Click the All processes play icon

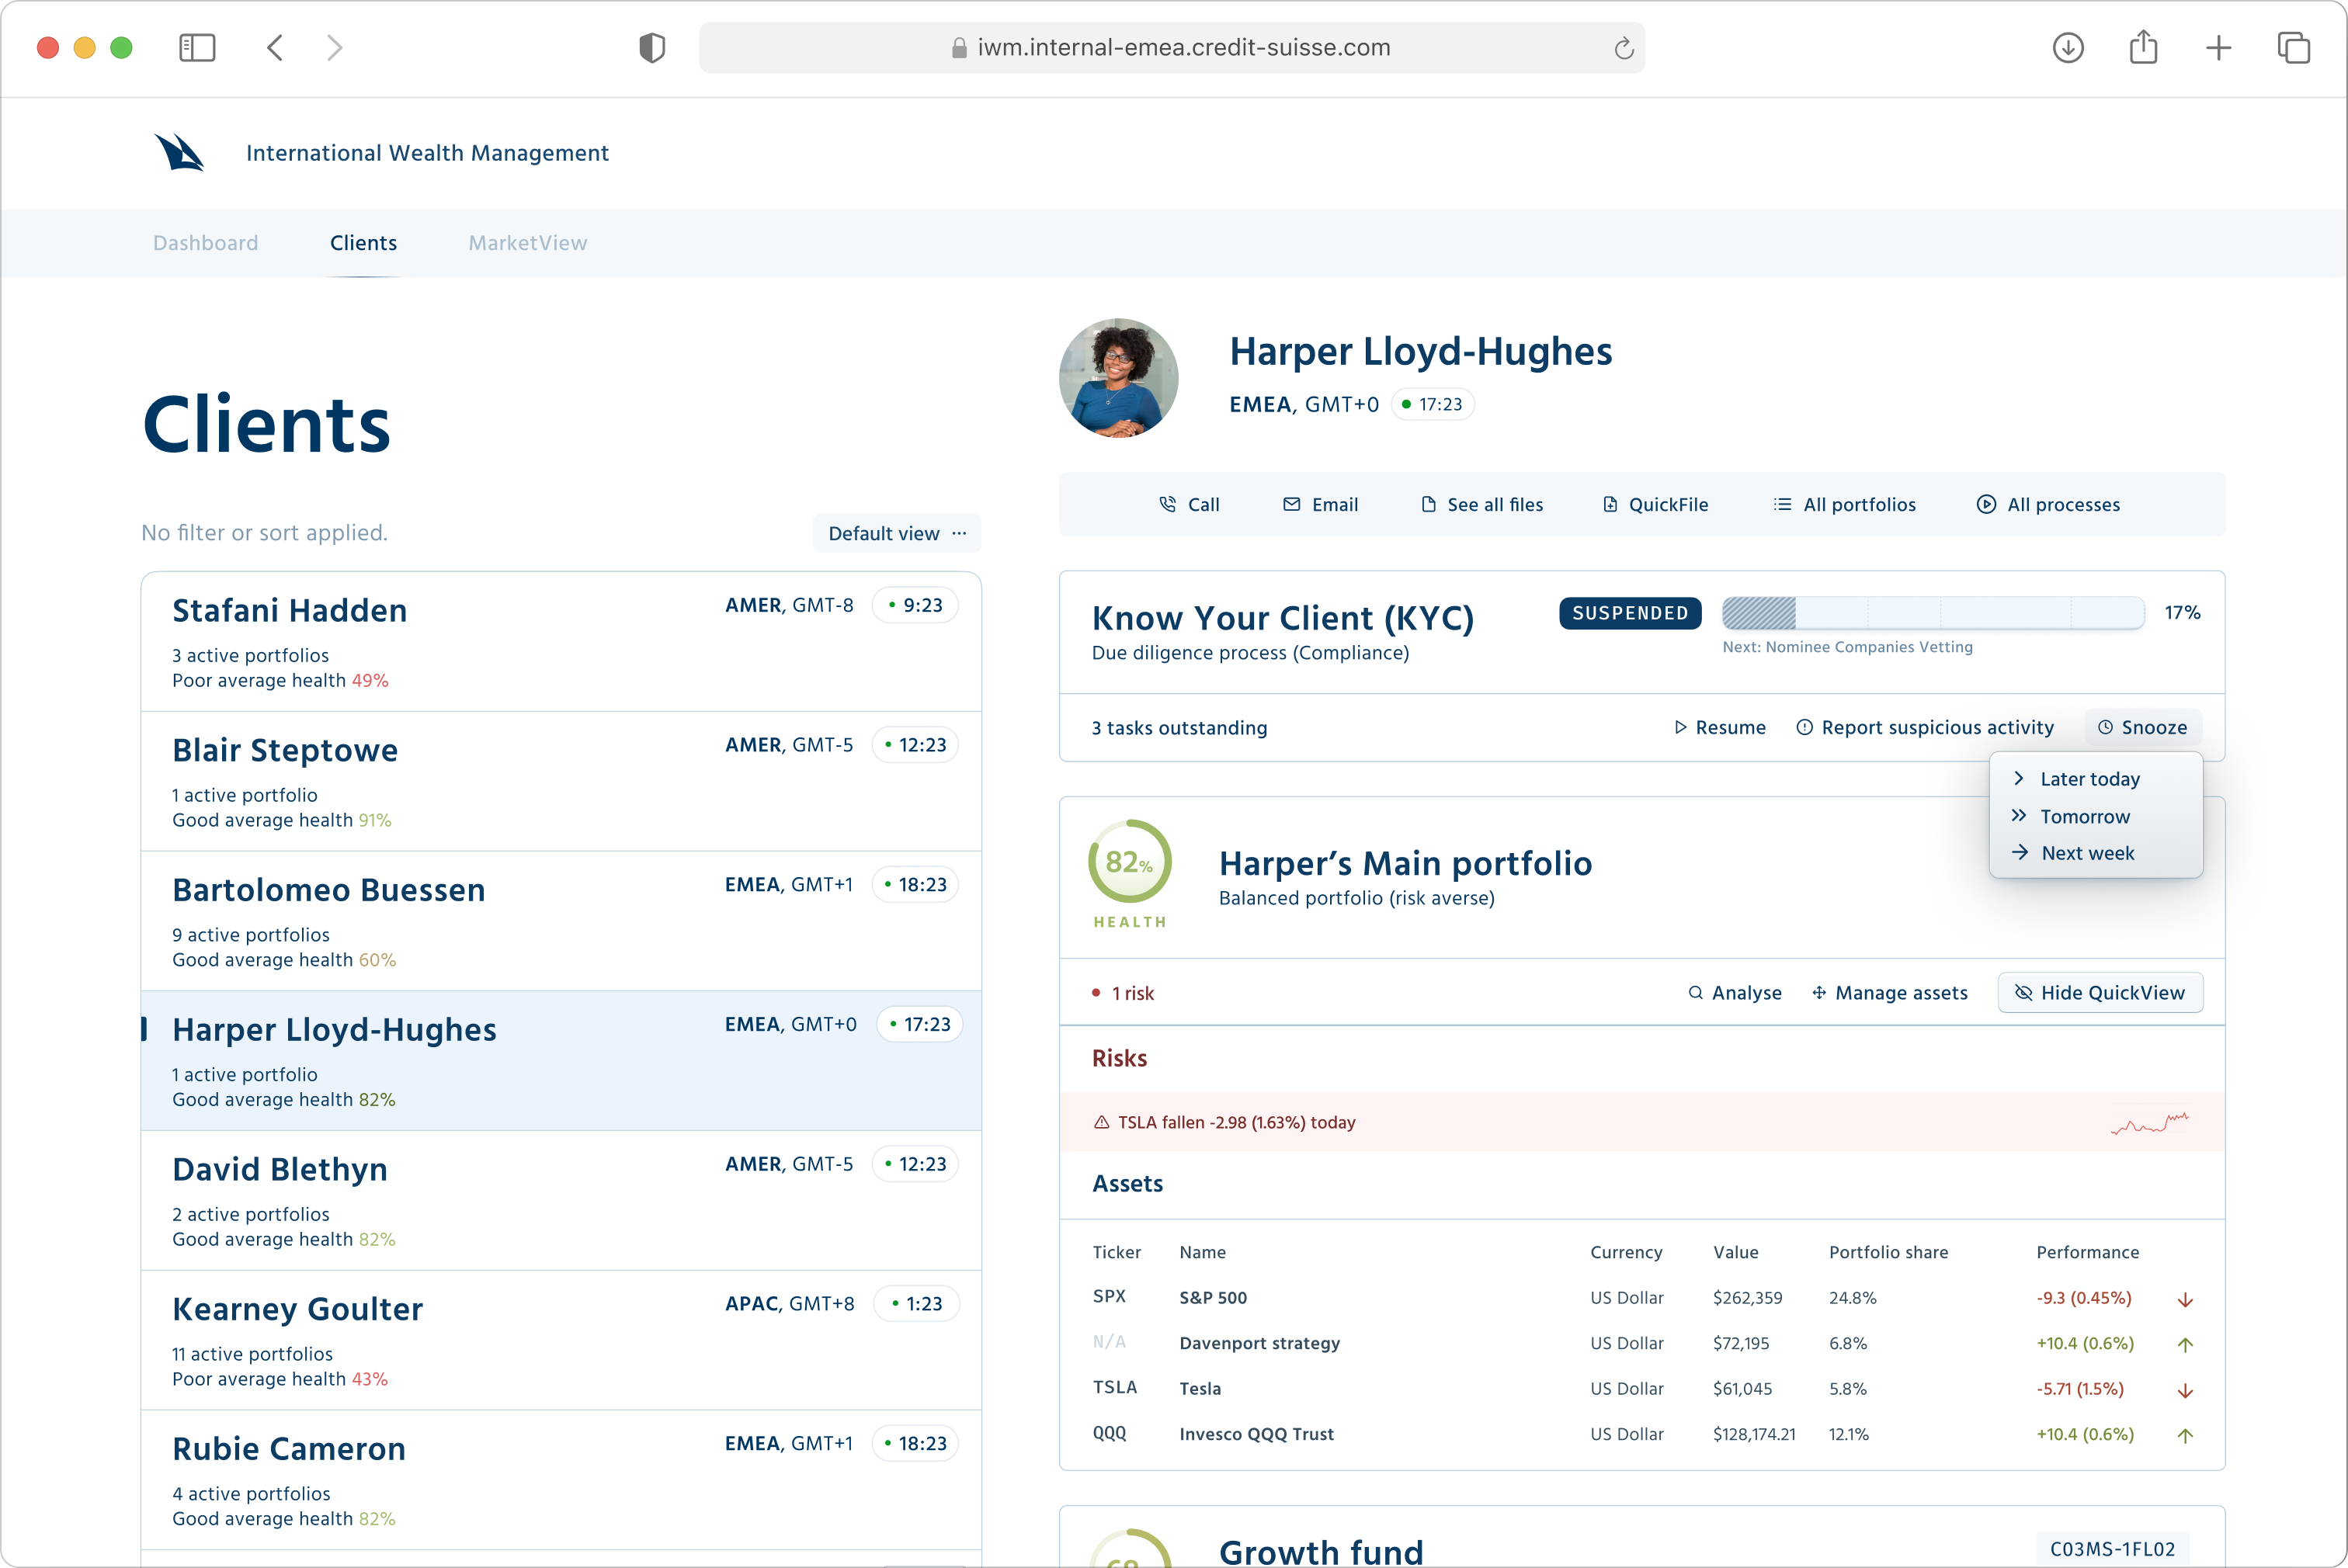coord(1986,504)
